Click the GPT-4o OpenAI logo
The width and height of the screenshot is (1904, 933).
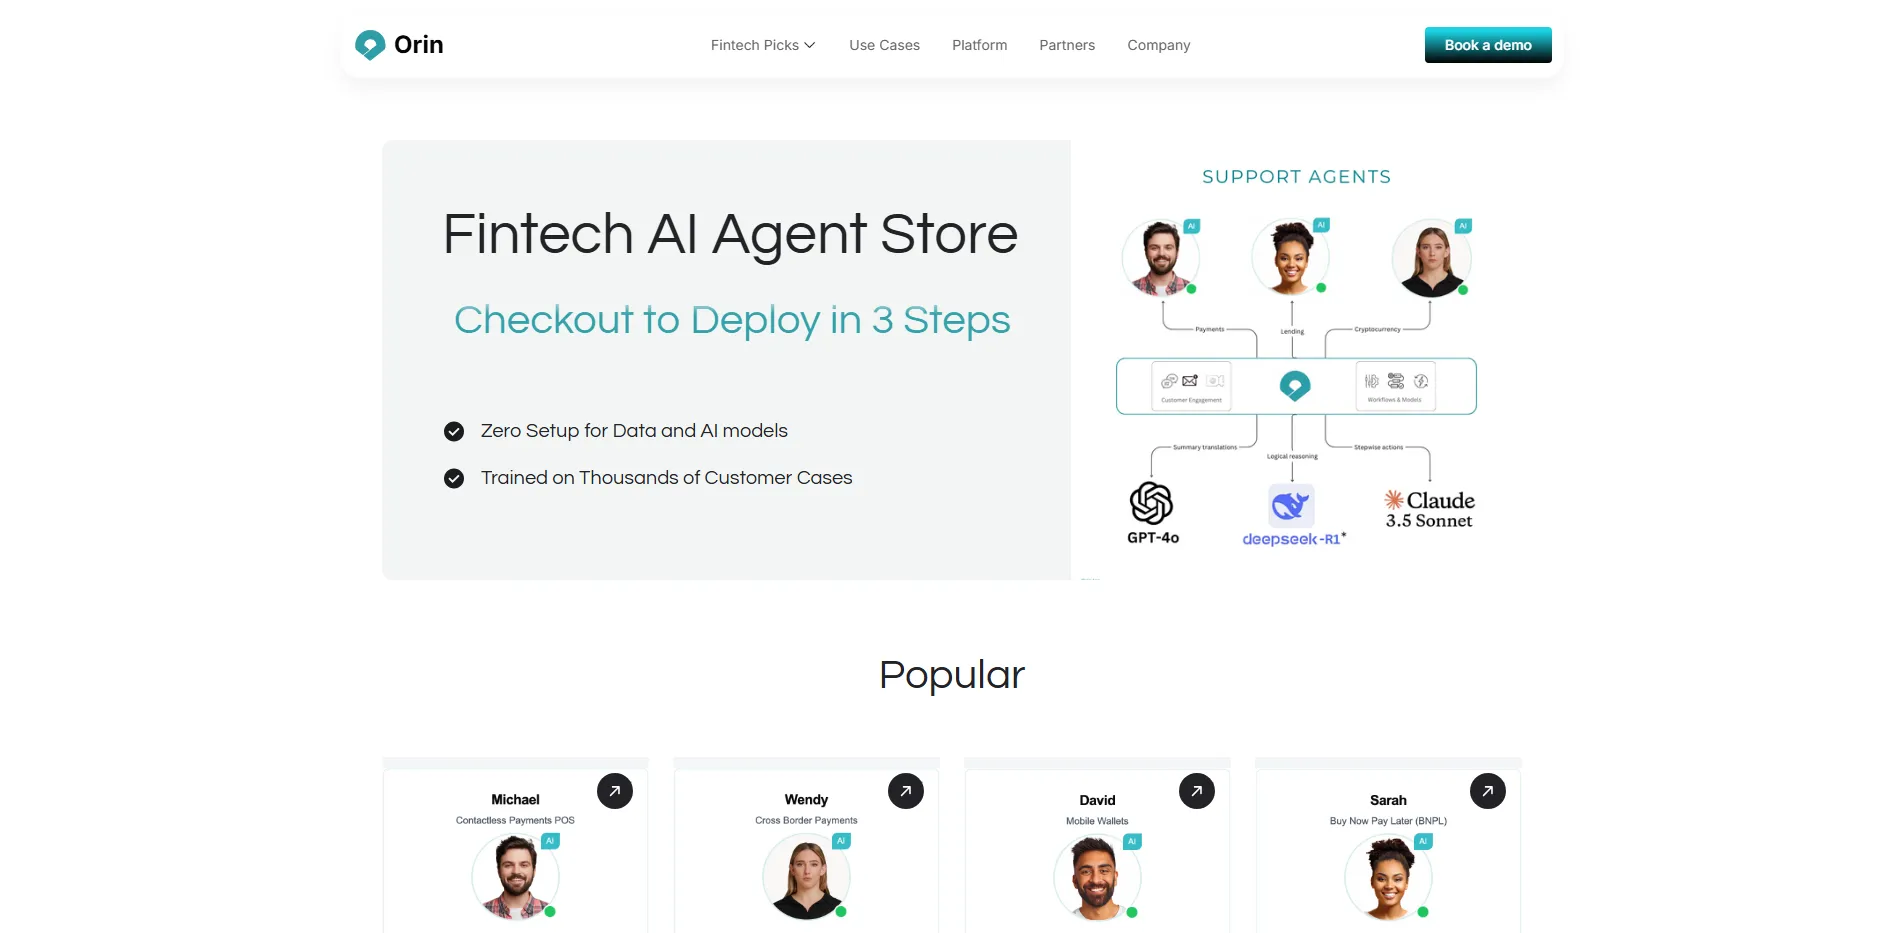click(x=1151, y=503)
